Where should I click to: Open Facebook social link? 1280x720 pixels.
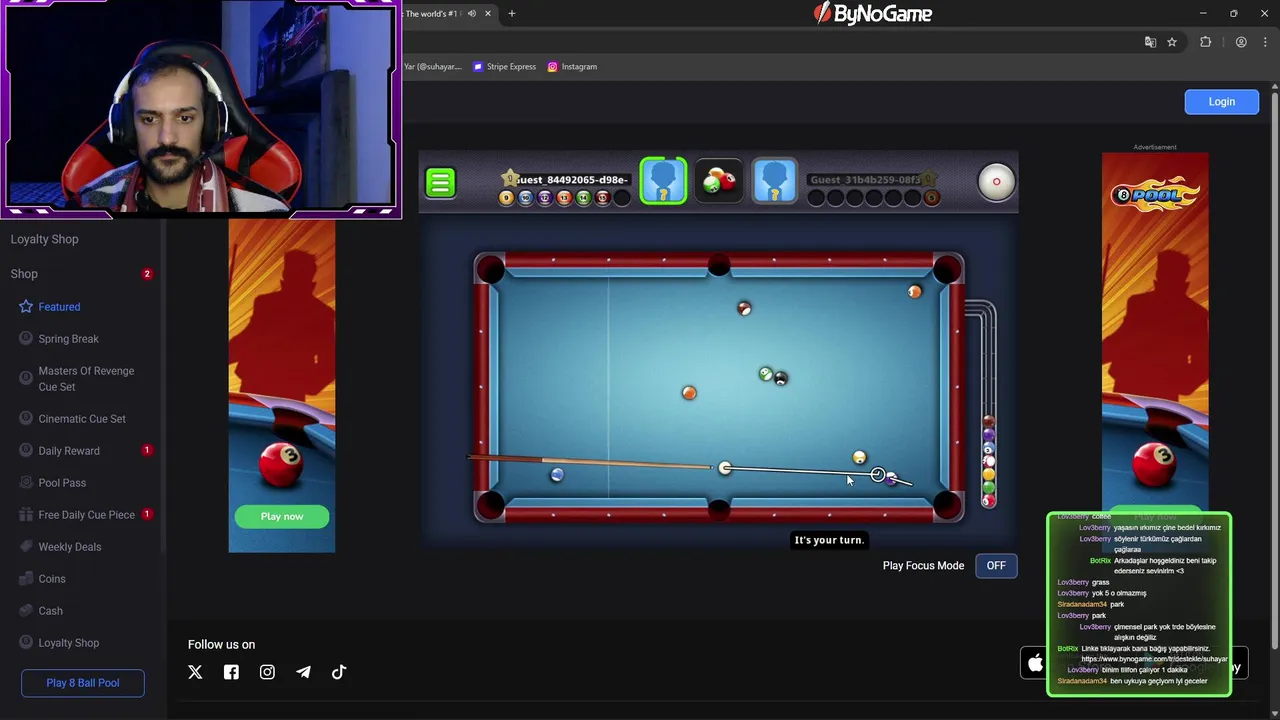pos(231,672)
